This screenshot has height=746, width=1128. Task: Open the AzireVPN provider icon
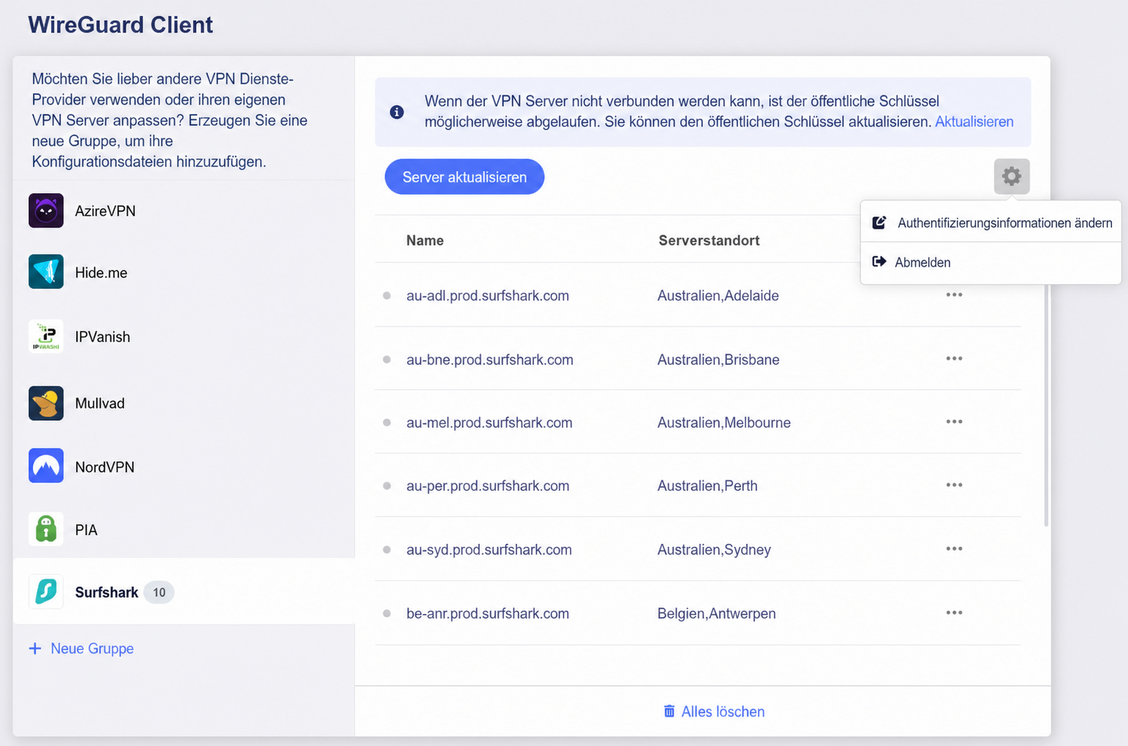[x=46, y=211]
